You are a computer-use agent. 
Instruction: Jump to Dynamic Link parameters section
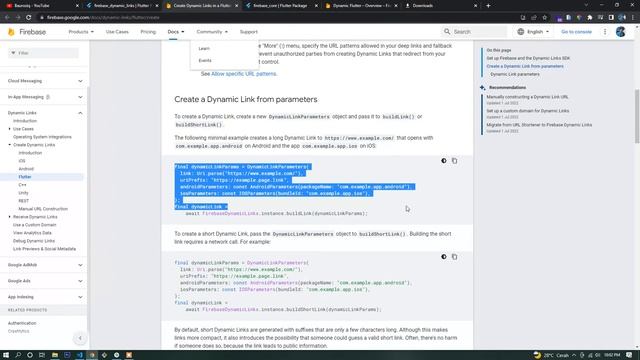(515, 74)
